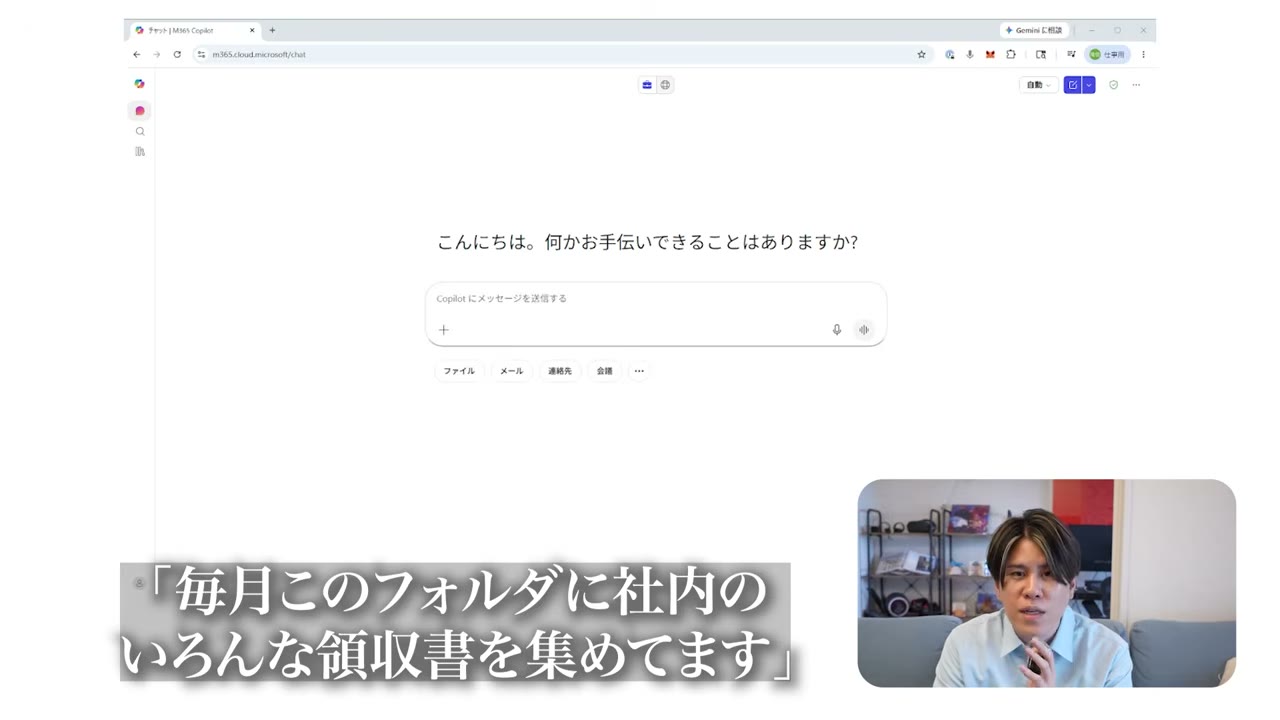
Task: Start voice chat with waveform icon
Action: point(864,329)
